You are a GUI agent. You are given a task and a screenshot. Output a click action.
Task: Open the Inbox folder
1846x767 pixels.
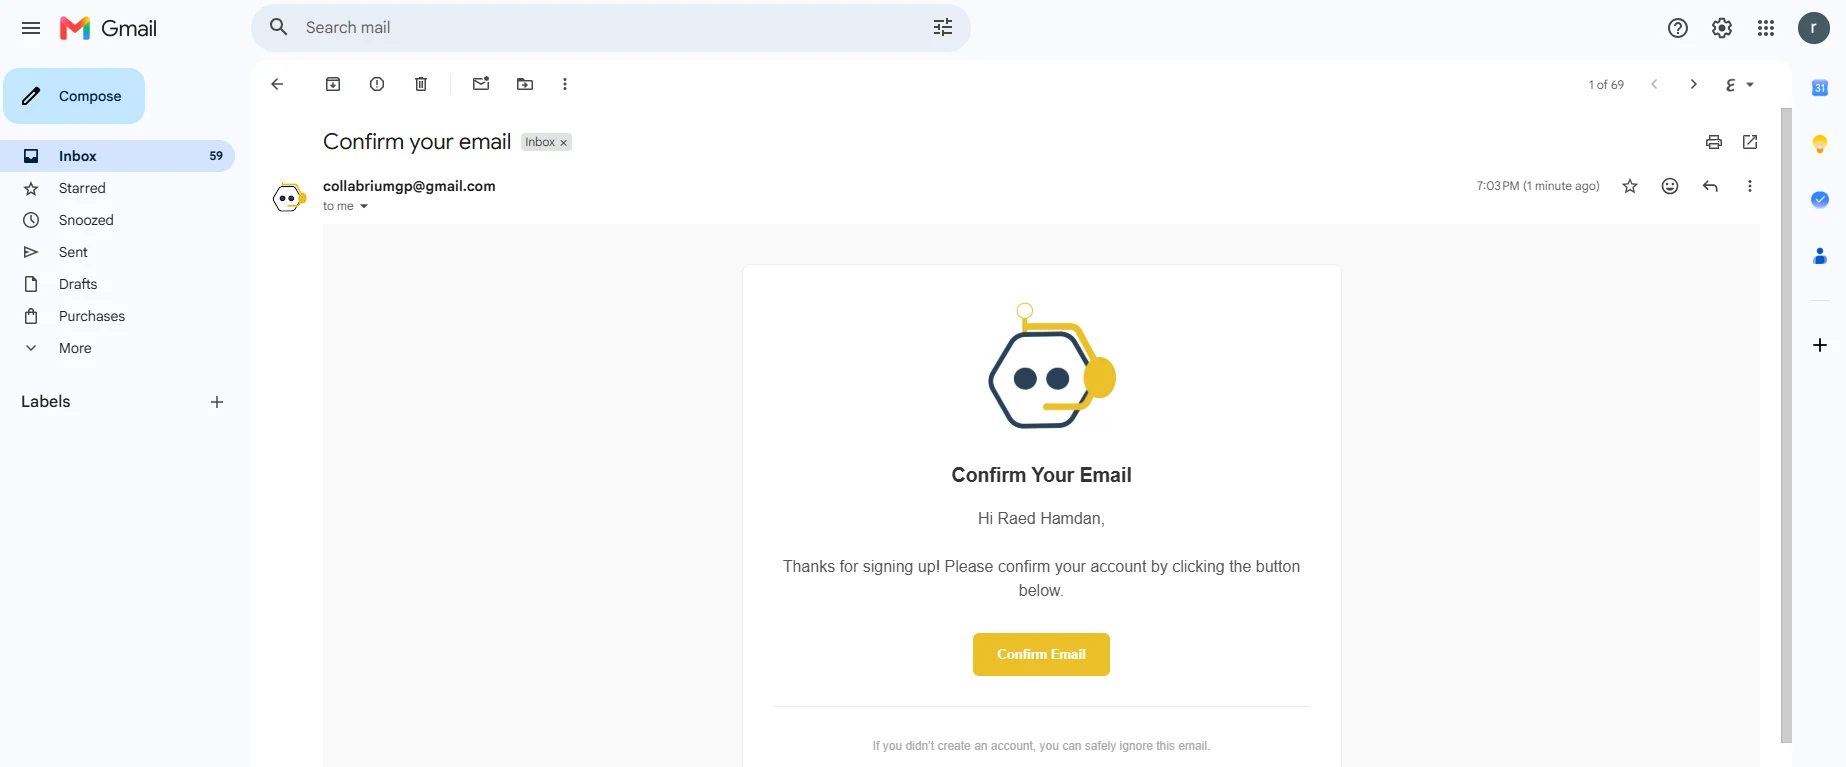point(118,156)
